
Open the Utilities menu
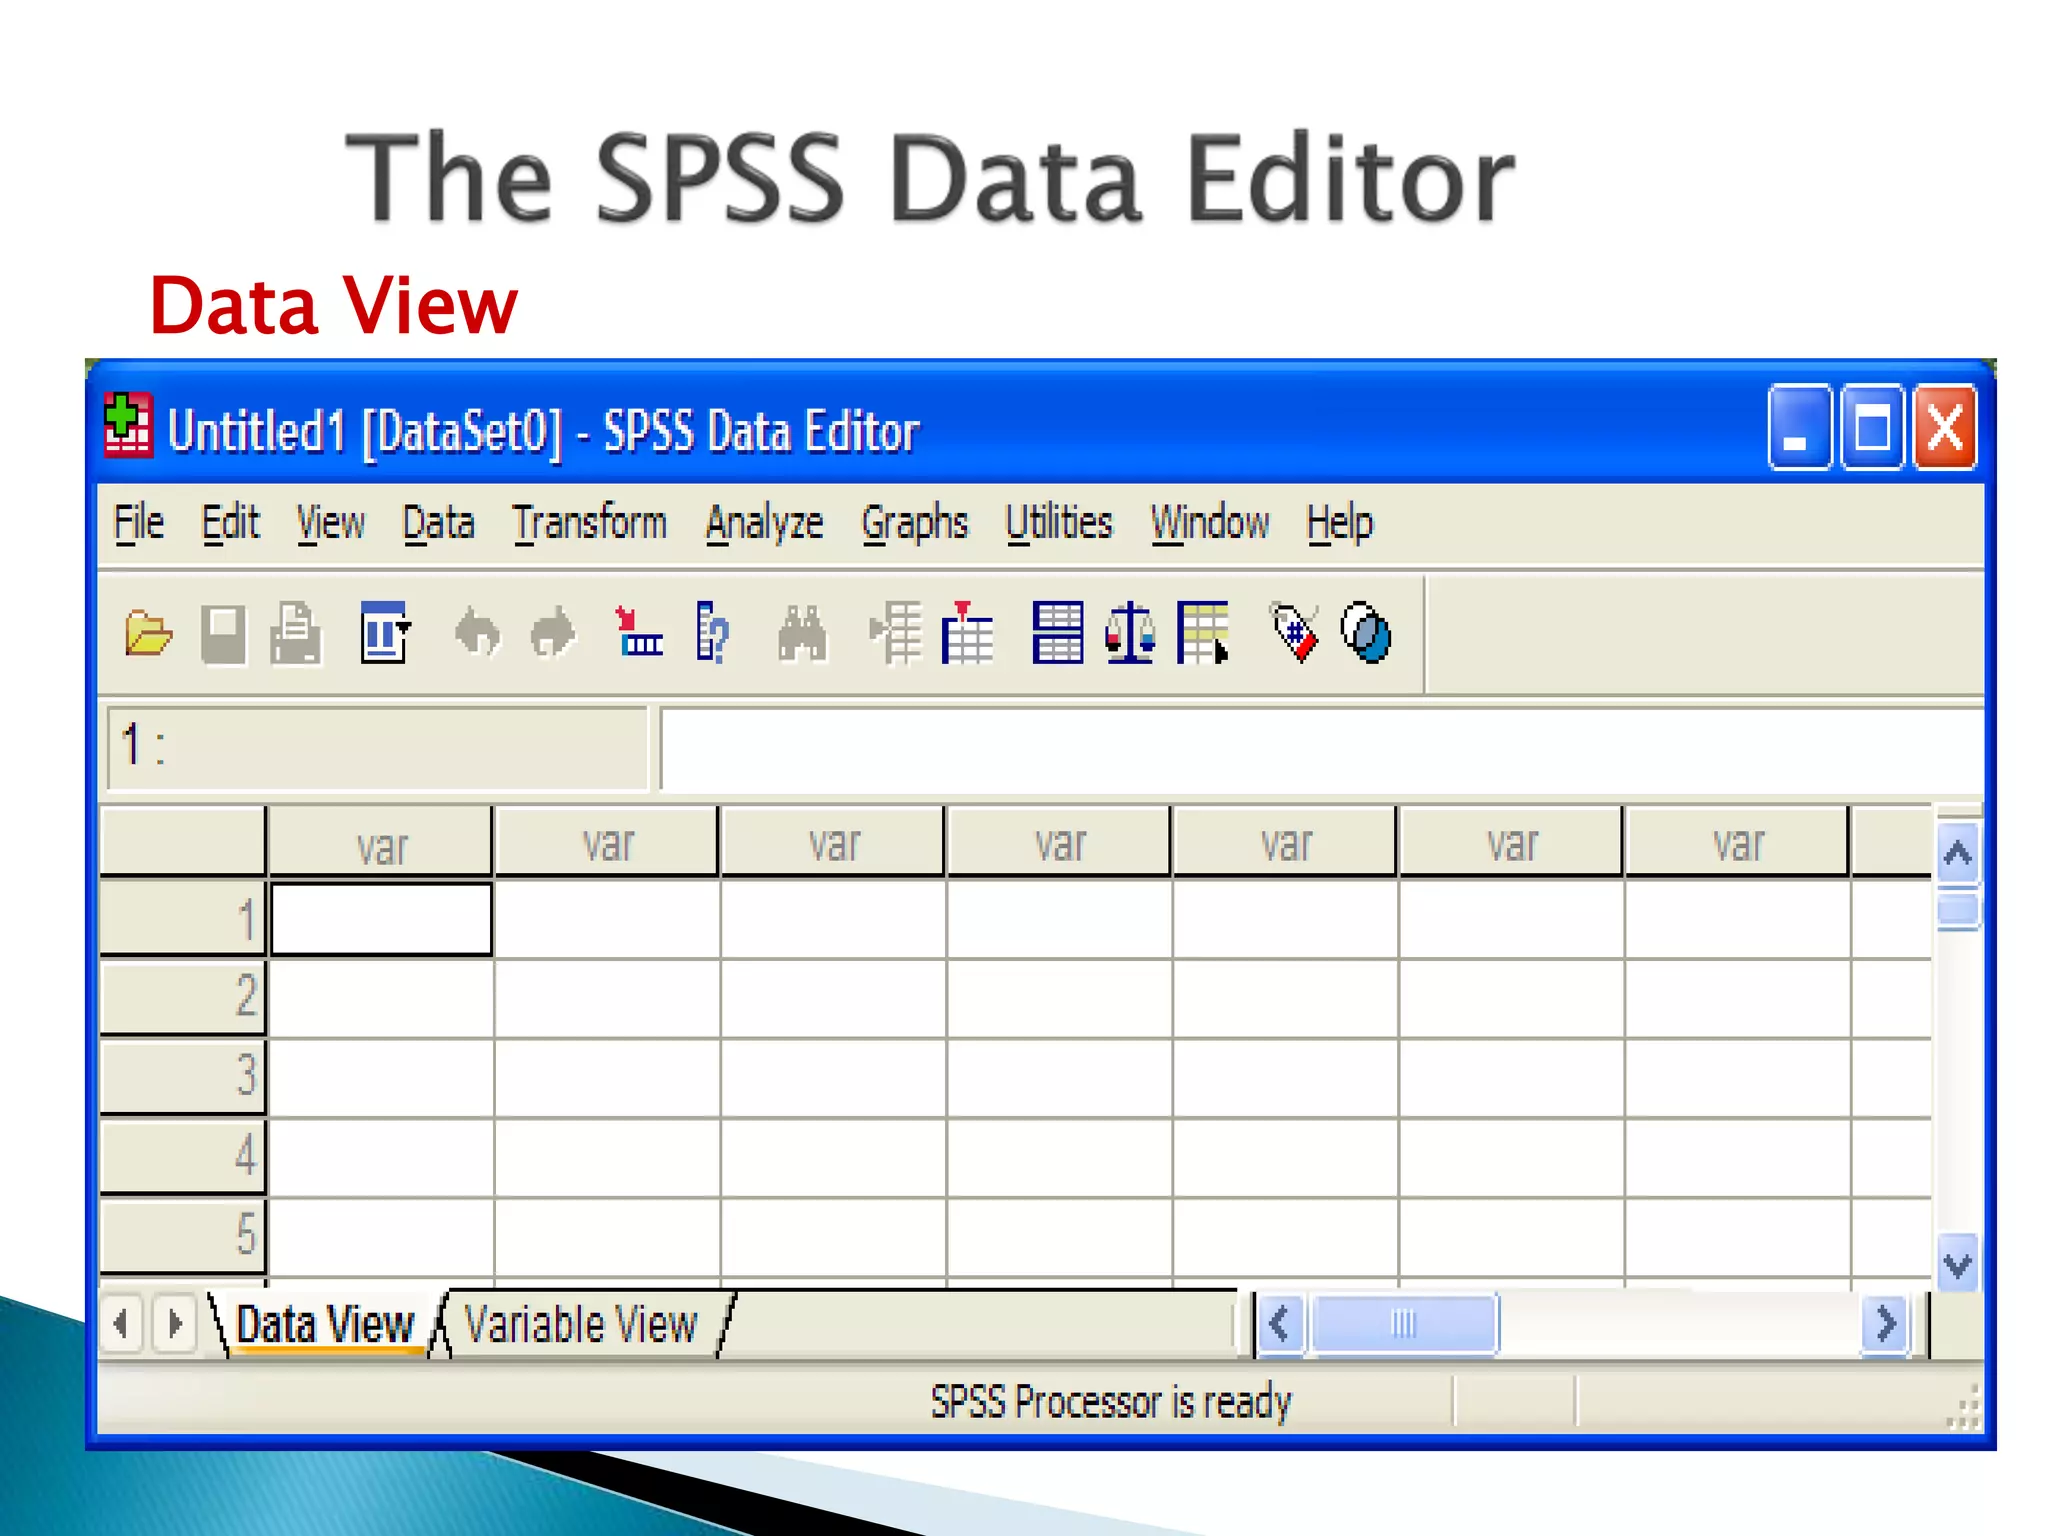(x=1059, y=523)
